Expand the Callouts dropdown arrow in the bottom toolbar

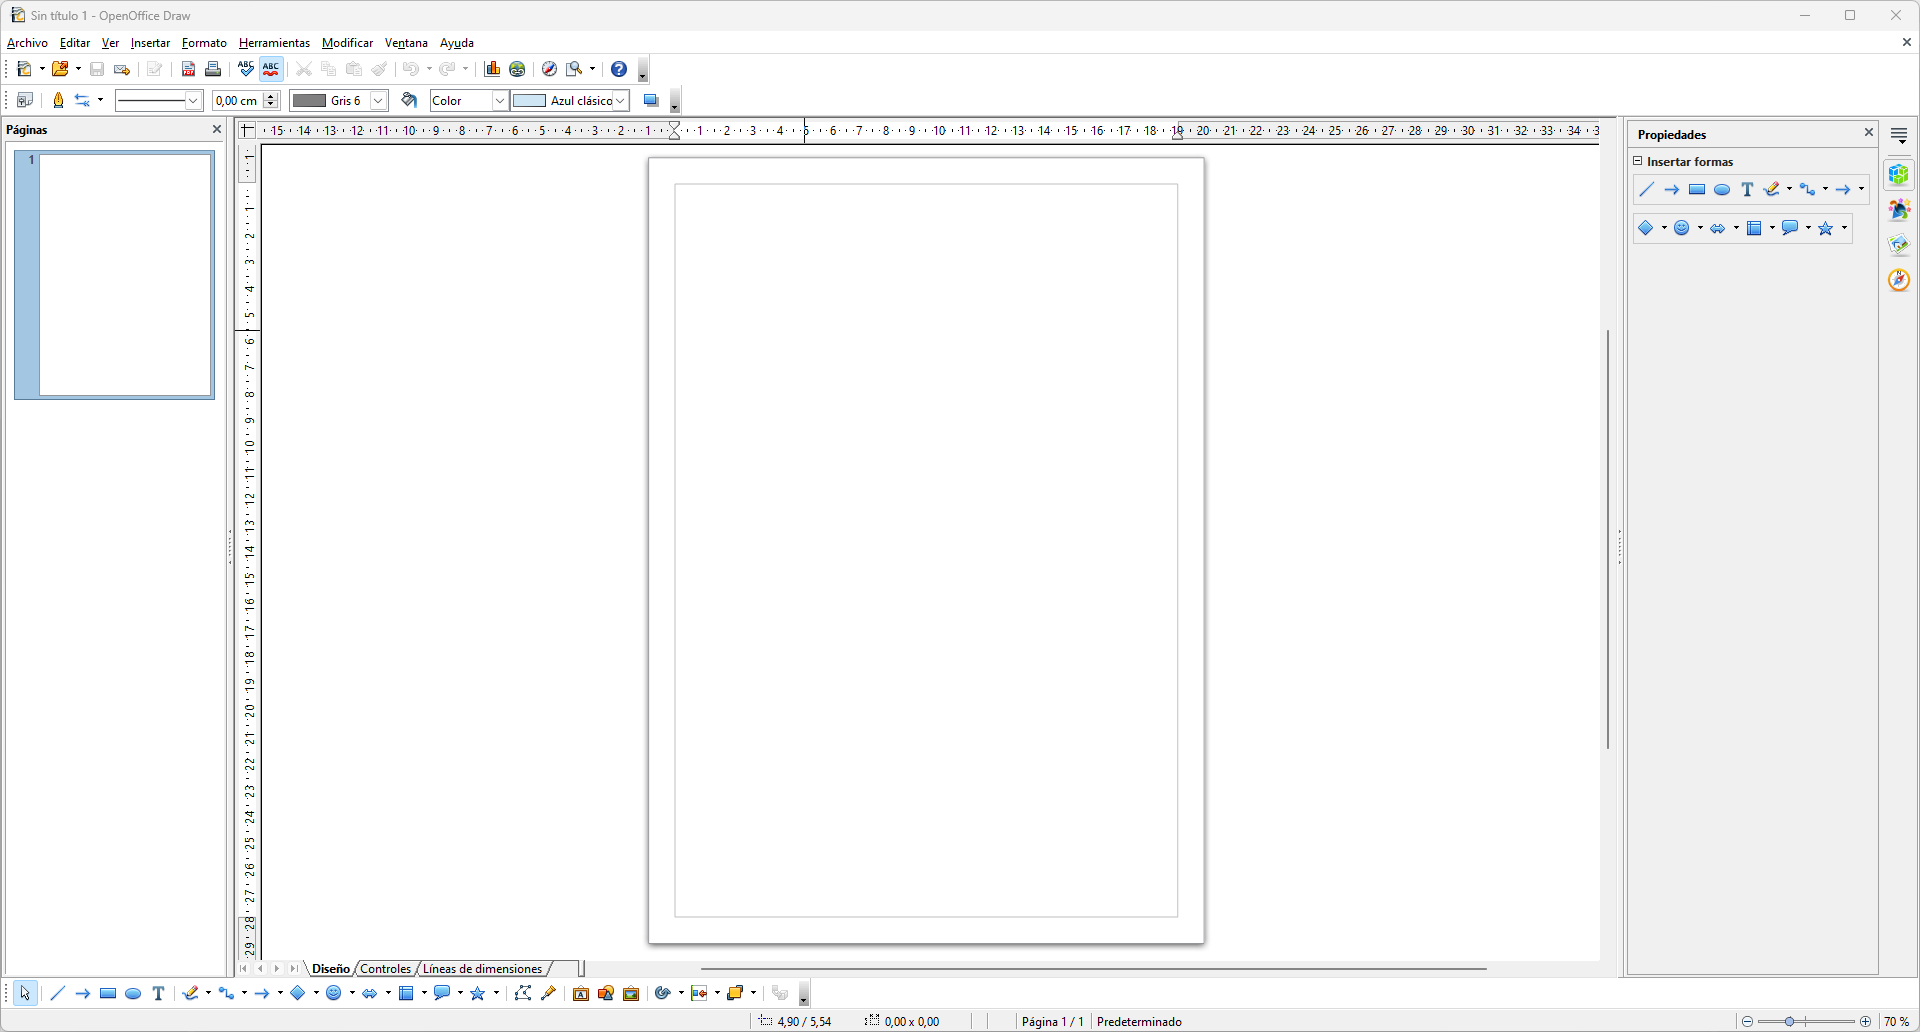(x=460, y=993)
